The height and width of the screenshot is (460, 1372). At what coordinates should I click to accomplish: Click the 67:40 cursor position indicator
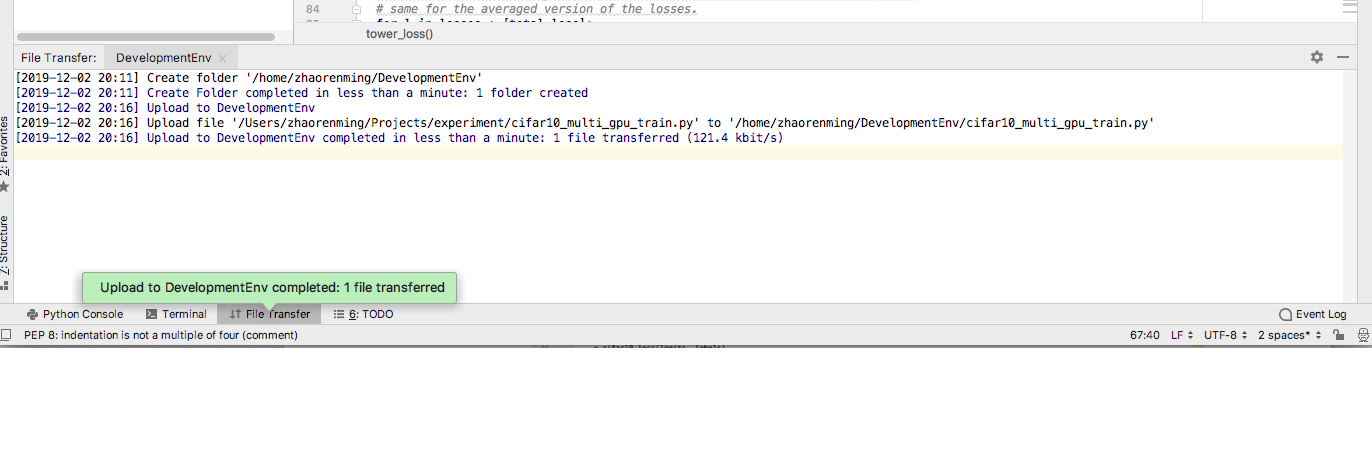pyautogui.click(x=1145, y=335)
